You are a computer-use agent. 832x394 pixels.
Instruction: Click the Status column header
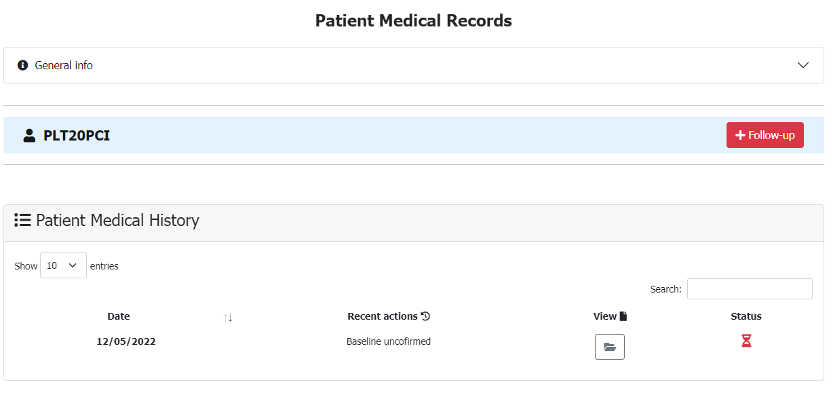(746, 317)
